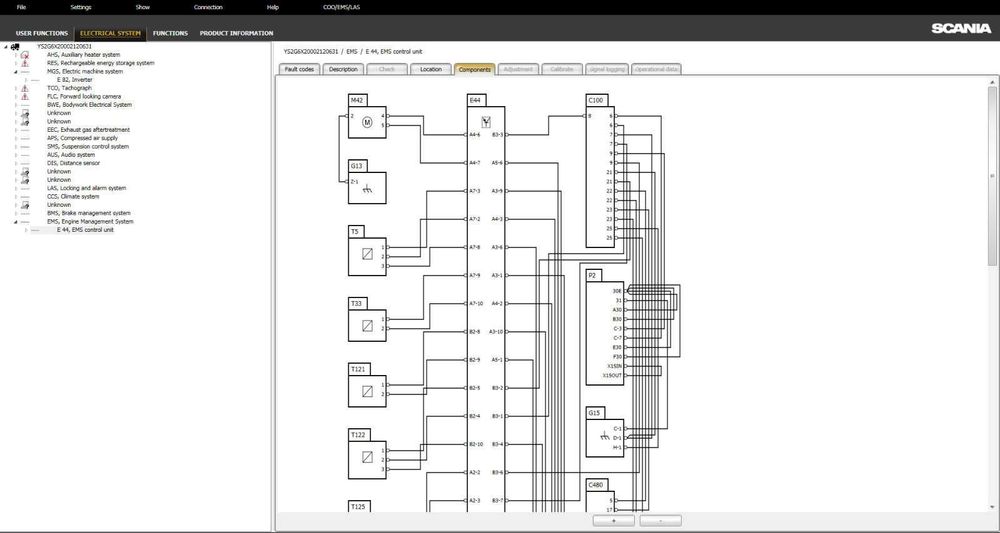Select LAS, Locking and alarm system
This screenshot has width=1000, height=533.
87,188
